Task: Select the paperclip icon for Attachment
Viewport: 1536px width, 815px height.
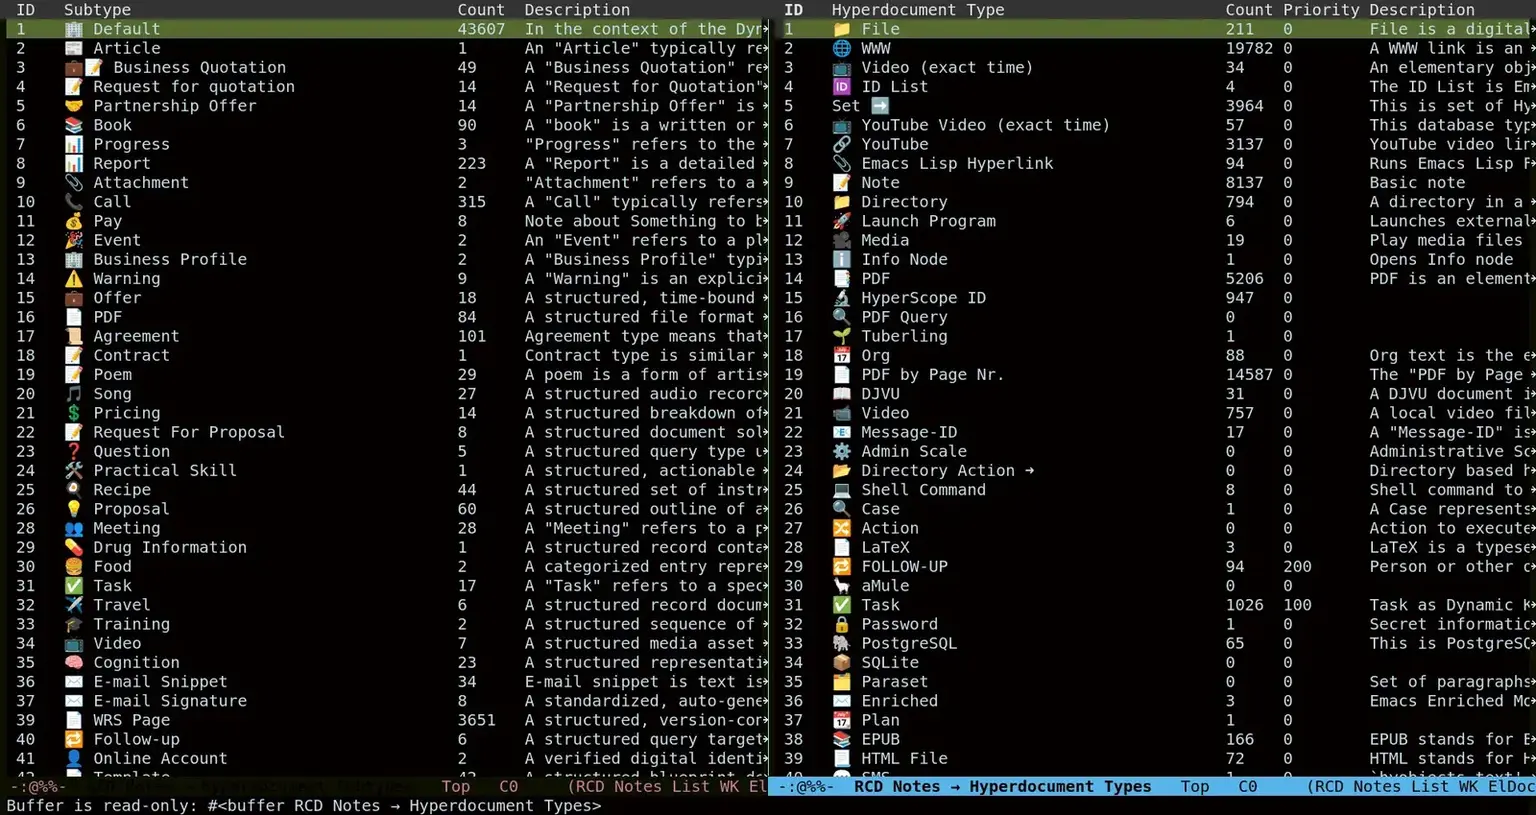Action: click(x=73, y=183)
